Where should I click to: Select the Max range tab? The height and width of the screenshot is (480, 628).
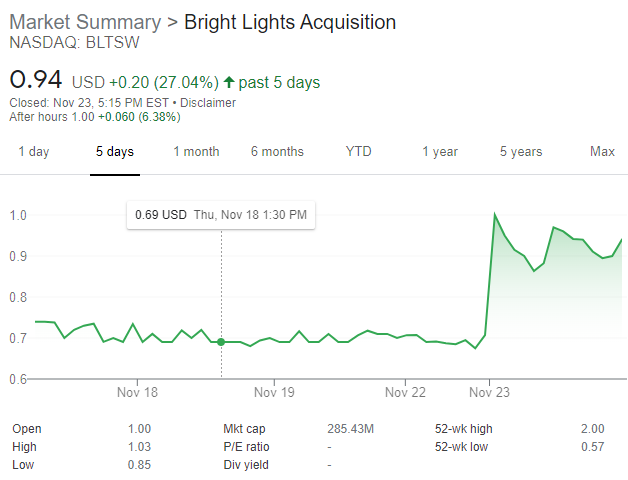coord(602,151)
